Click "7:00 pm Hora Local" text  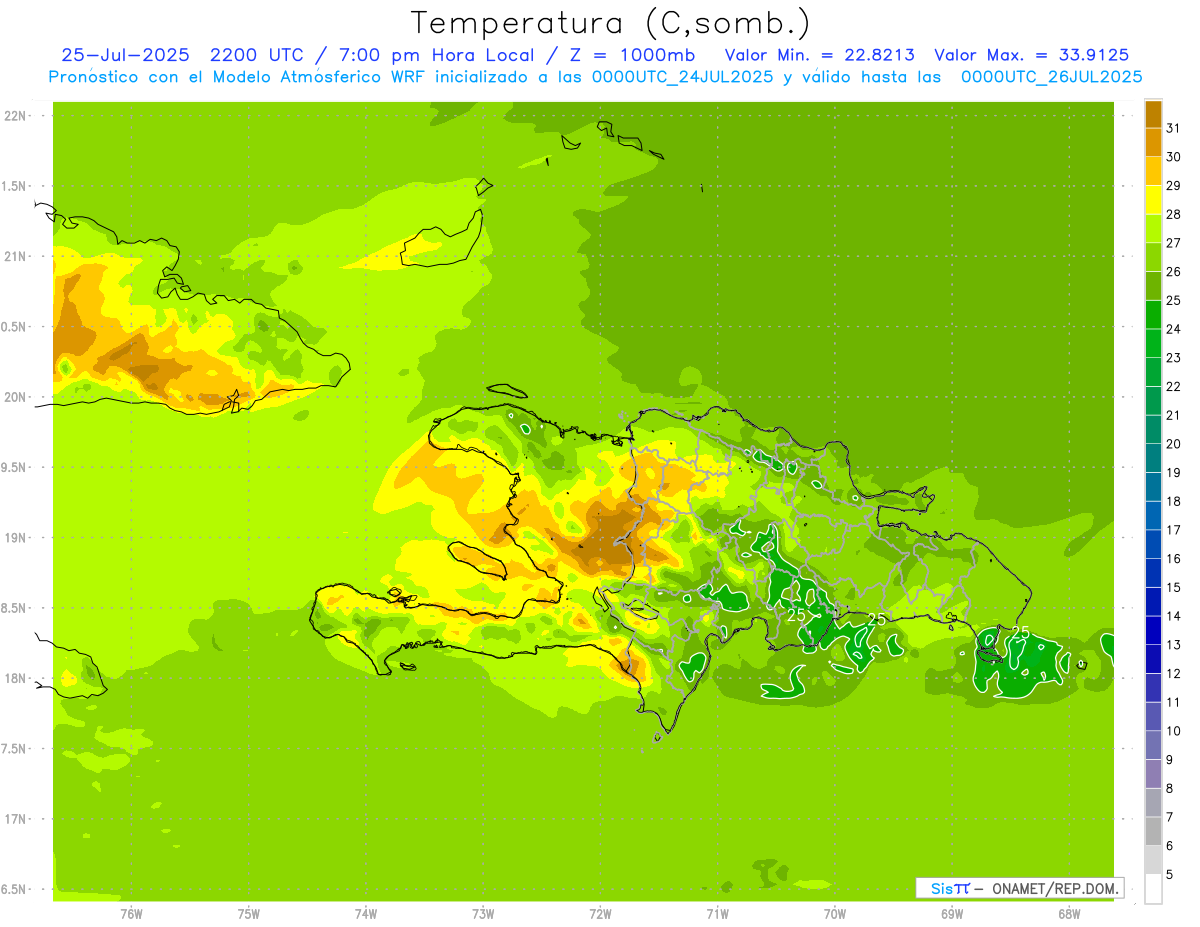[x=438, y=56]
